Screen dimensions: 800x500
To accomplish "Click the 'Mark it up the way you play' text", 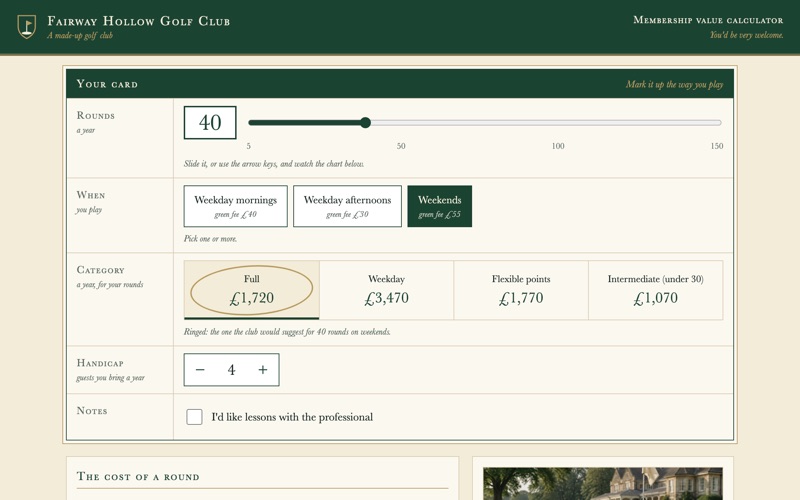I will 674,84.
